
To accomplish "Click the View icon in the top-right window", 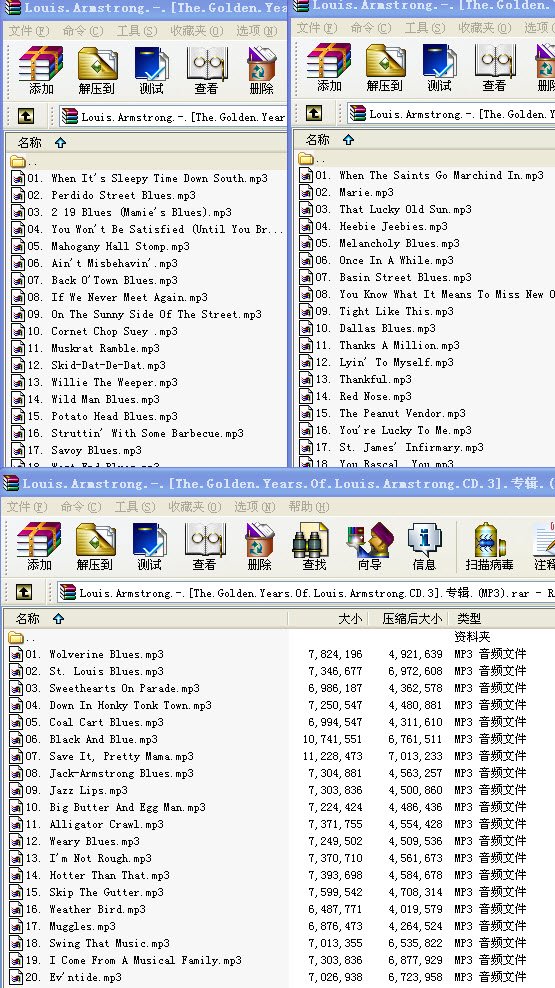I will point(494,67).
